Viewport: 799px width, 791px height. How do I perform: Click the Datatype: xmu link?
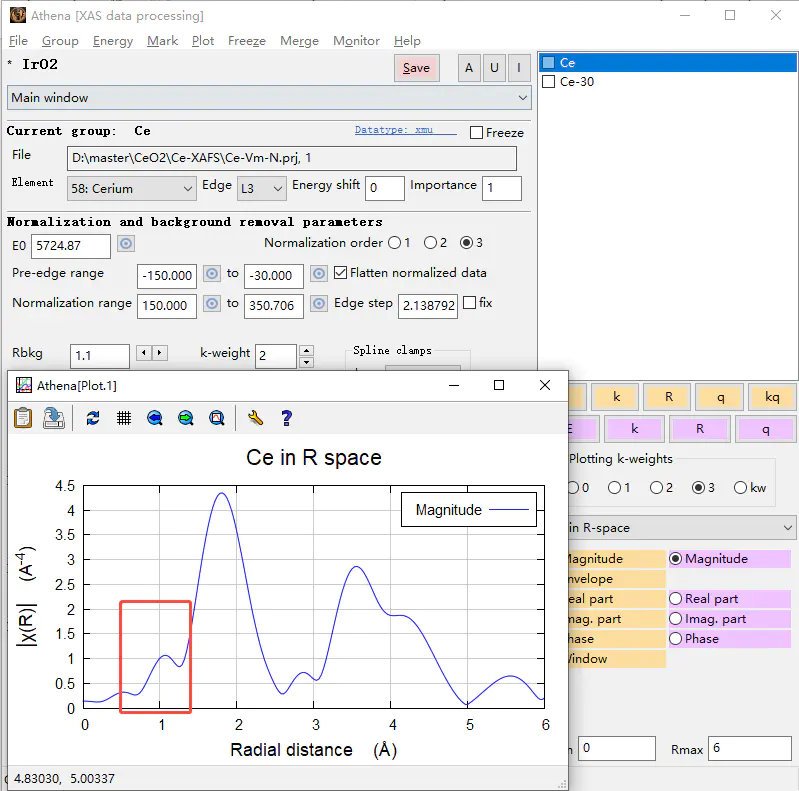click(x=392, y=130)
